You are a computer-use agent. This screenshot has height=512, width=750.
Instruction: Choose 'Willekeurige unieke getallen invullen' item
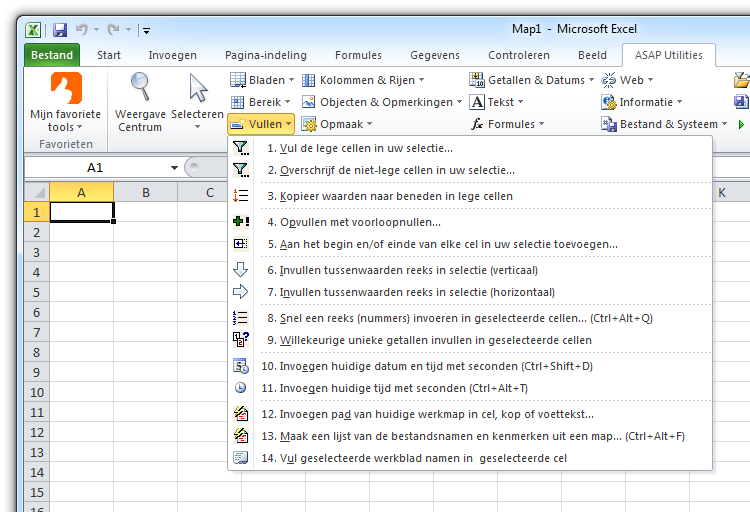pos(470,340)
